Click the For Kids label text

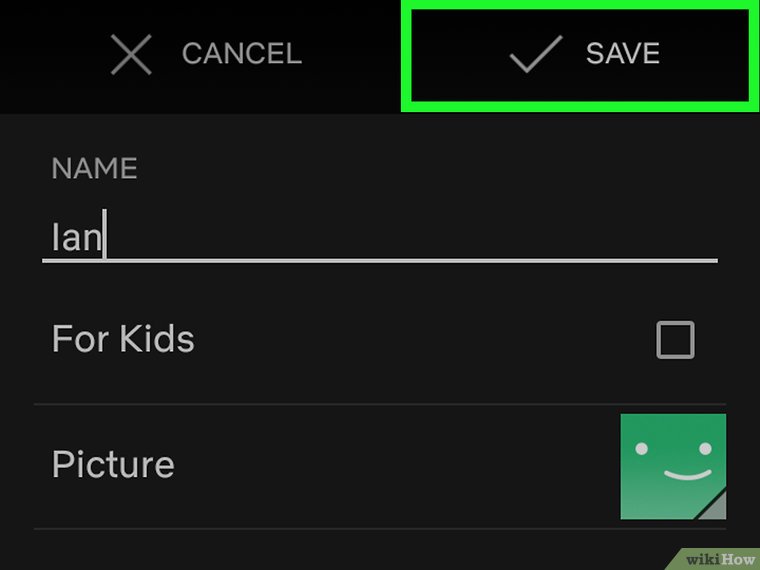[x=123, y=340]
